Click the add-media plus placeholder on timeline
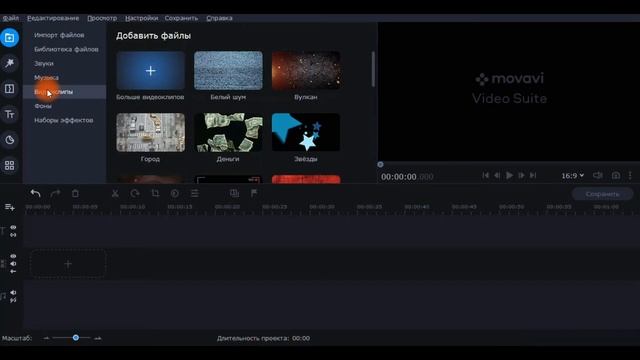Viewport: 640px width, 360px height. pyautogui.click(x=68, y=264)
